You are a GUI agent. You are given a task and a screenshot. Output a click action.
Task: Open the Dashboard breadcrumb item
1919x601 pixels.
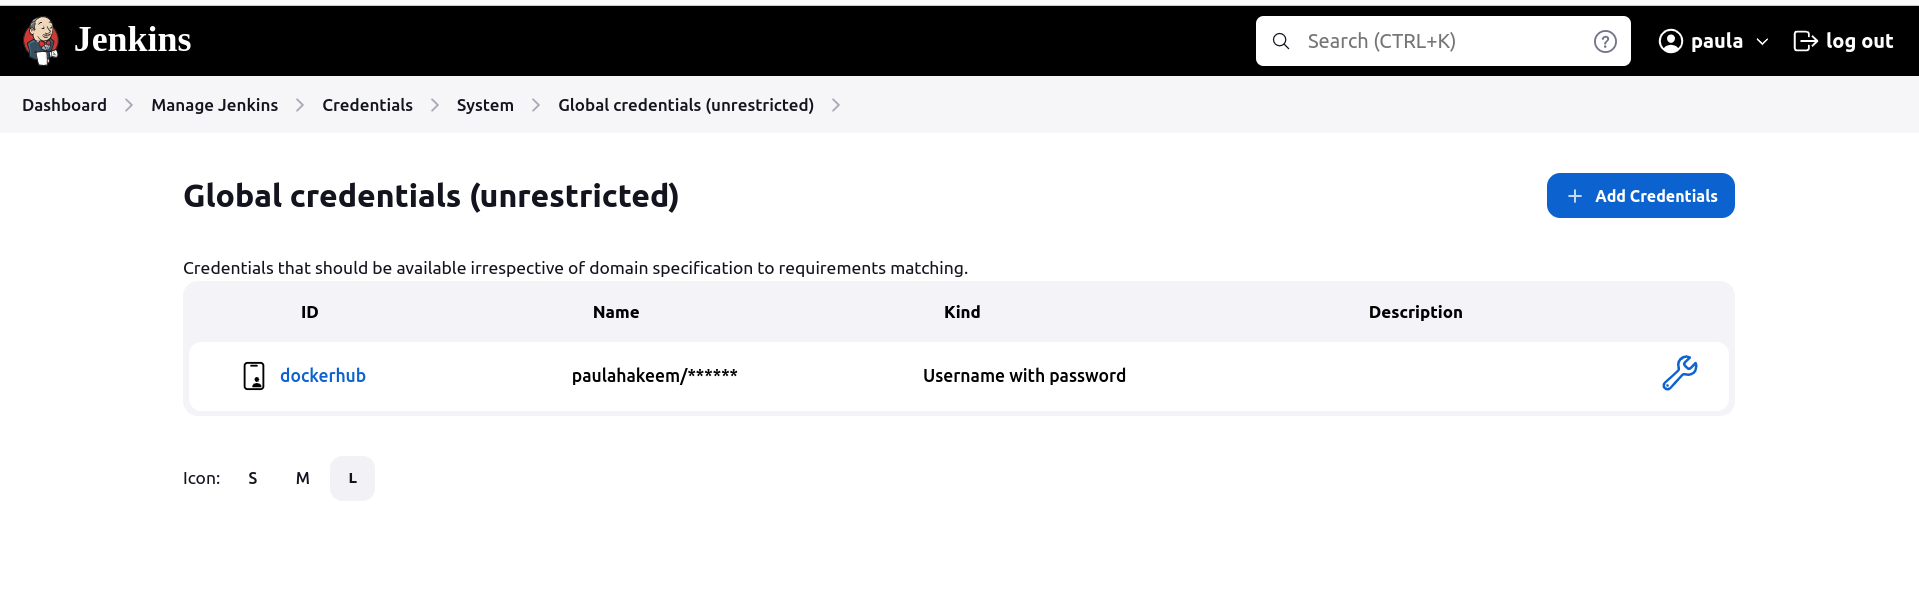click(x=63, y=105)
